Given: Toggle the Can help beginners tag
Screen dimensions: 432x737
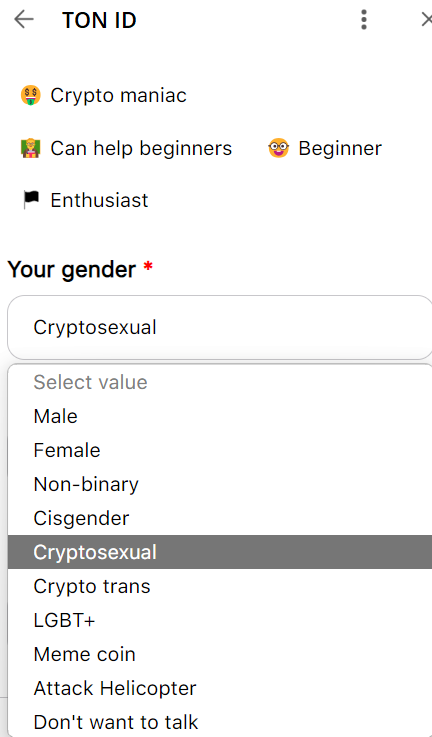Looking at the screenshot, I should [x=126, y=149].
